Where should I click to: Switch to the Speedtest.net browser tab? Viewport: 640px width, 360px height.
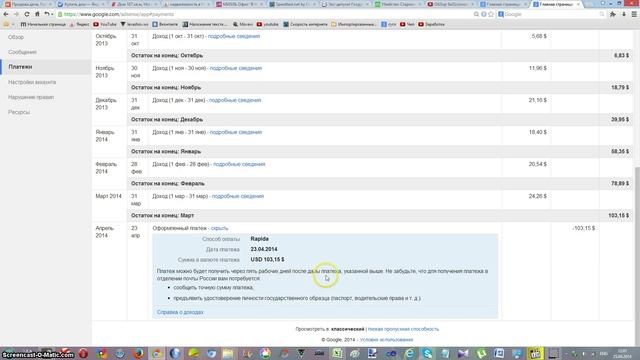coord(293,4)
